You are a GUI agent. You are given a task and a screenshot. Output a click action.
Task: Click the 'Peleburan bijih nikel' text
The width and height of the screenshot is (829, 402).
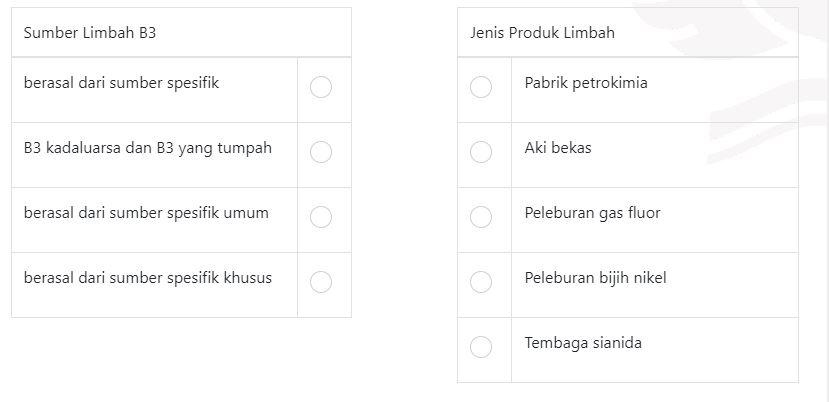[595, 278]
